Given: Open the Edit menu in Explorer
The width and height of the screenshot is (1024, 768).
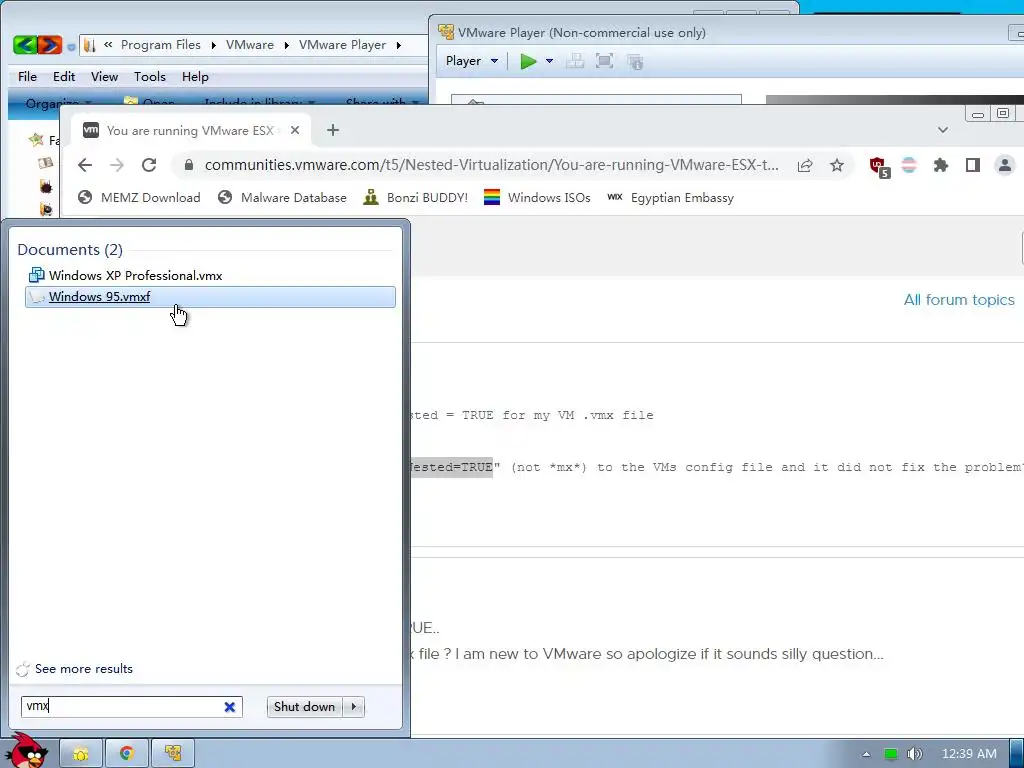Looking at the screenshot, I should 64,76.
